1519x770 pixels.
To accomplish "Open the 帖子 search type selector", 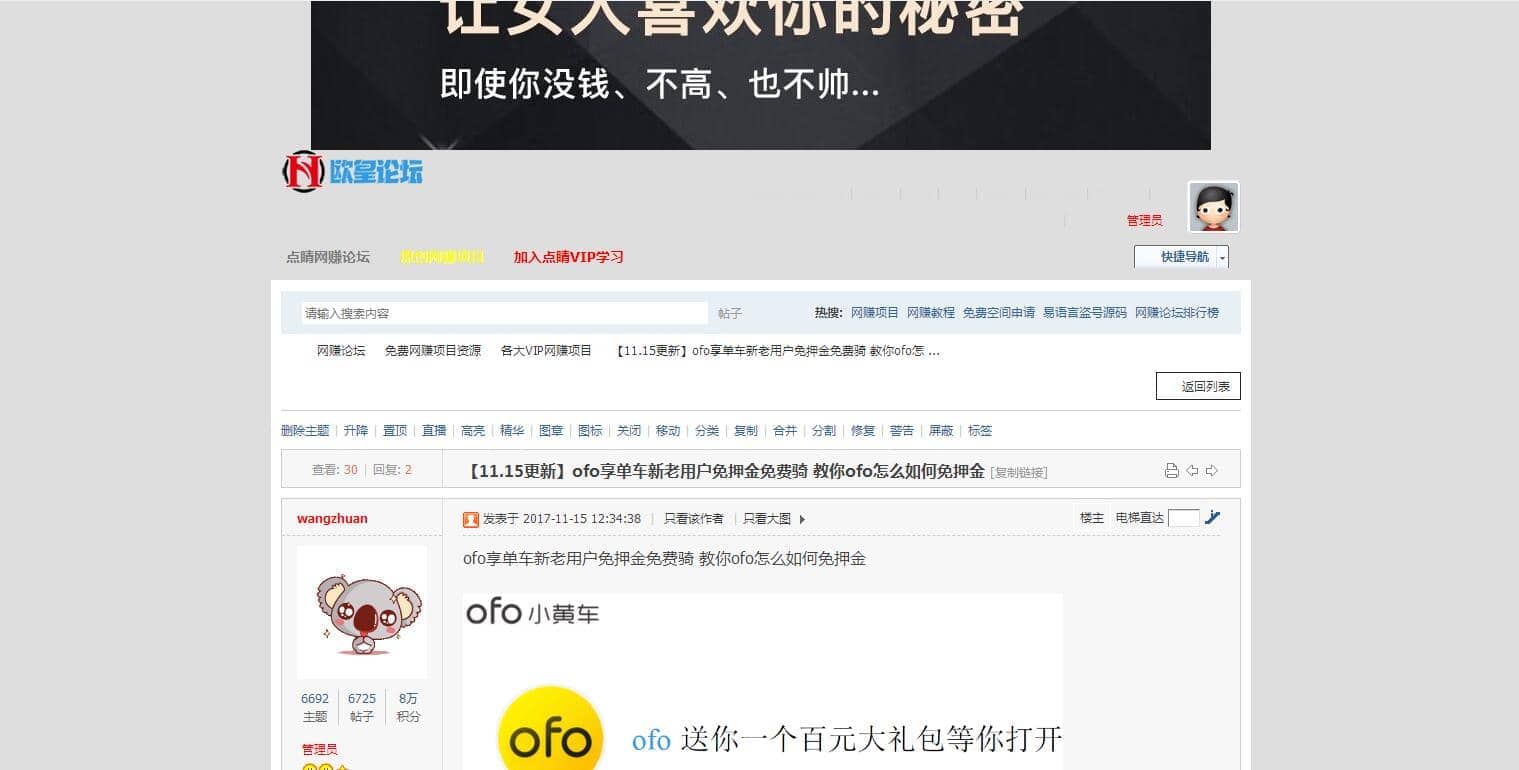I will pyautogui.click(x=730, y=313).
